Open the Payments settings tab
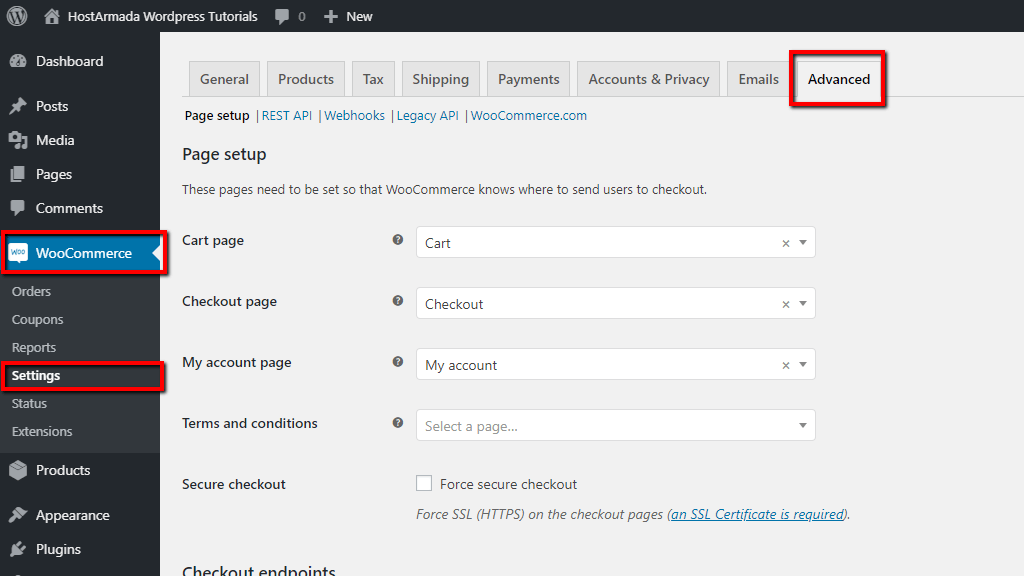The image size is (1024, 576). coord(528,79)
